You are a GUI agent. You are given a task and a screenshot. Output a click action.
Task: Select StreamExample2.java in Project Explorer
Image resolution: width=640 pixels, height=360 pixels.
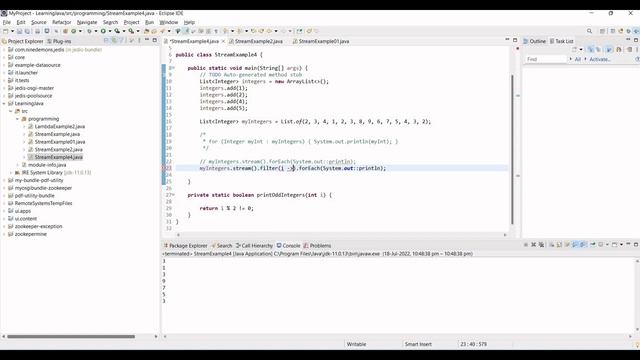point(58,150)
